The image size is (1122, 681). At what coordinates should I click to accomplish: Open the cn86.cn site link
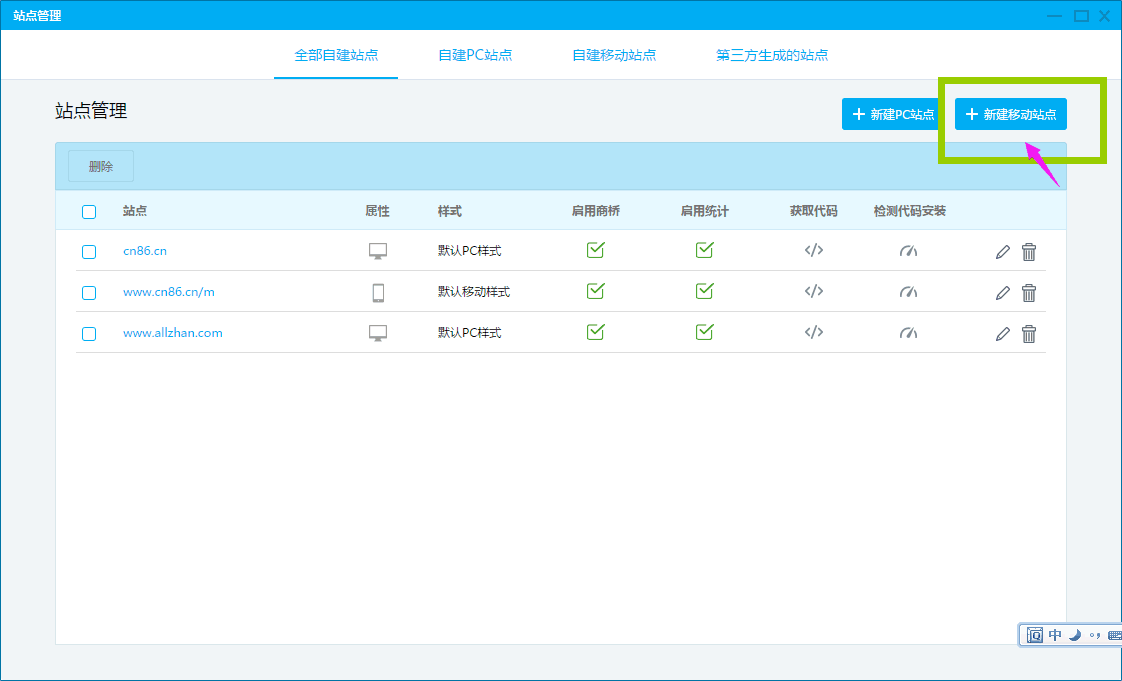[x=145, y=251]
